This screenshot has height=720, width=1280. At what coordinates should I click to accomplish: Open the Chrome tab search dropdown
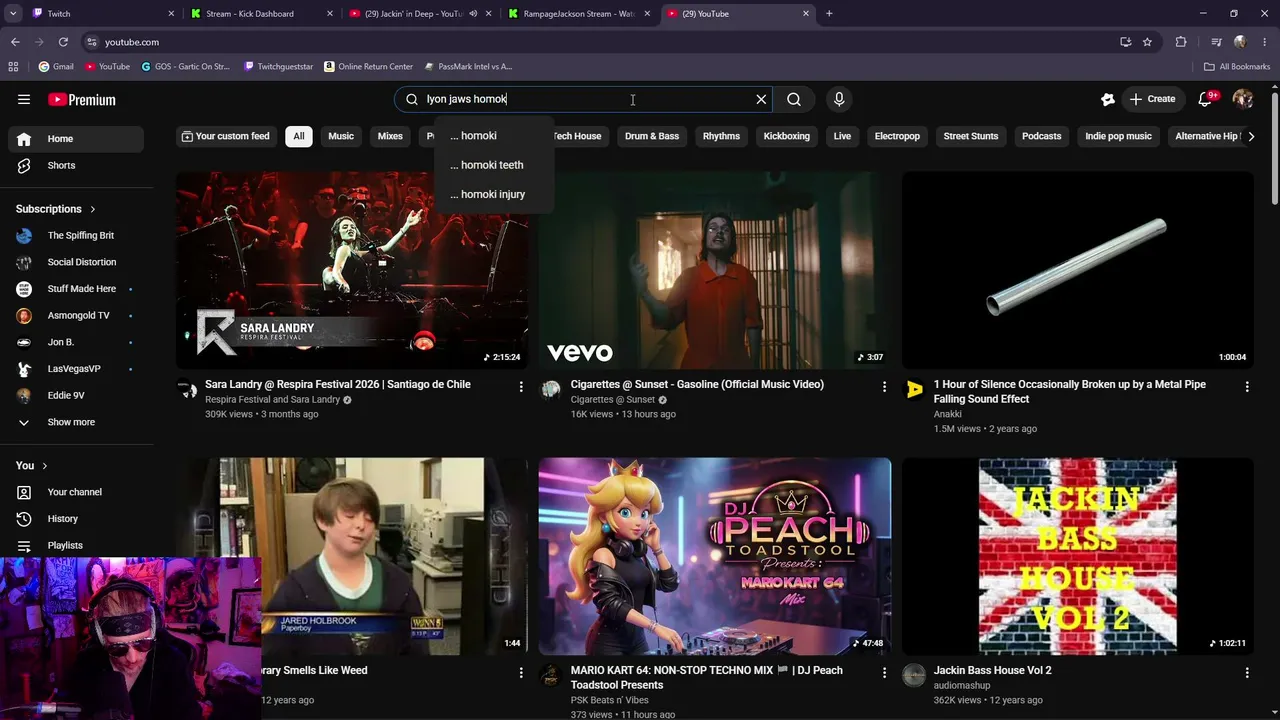tap(13, 14)
